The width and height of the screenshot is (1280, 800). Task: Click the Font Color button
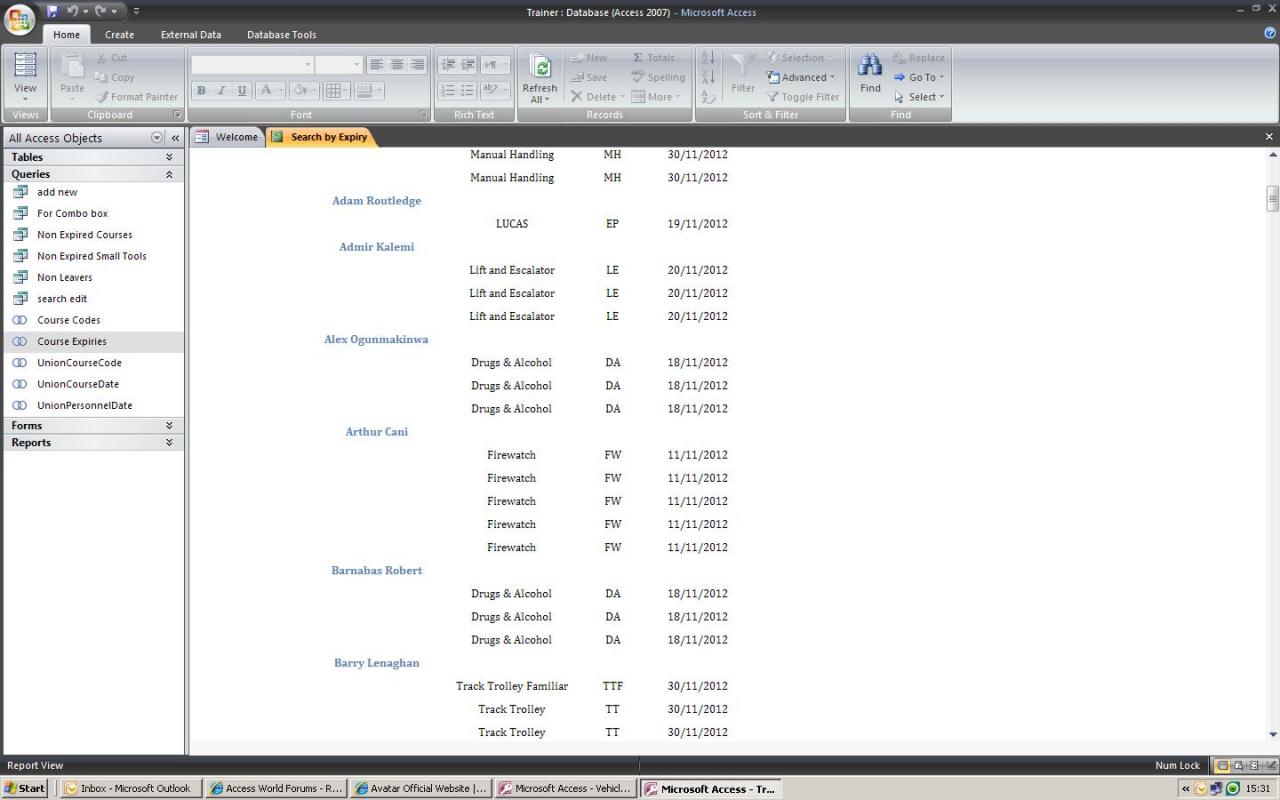pyautogui.click(x=270, y=90)
